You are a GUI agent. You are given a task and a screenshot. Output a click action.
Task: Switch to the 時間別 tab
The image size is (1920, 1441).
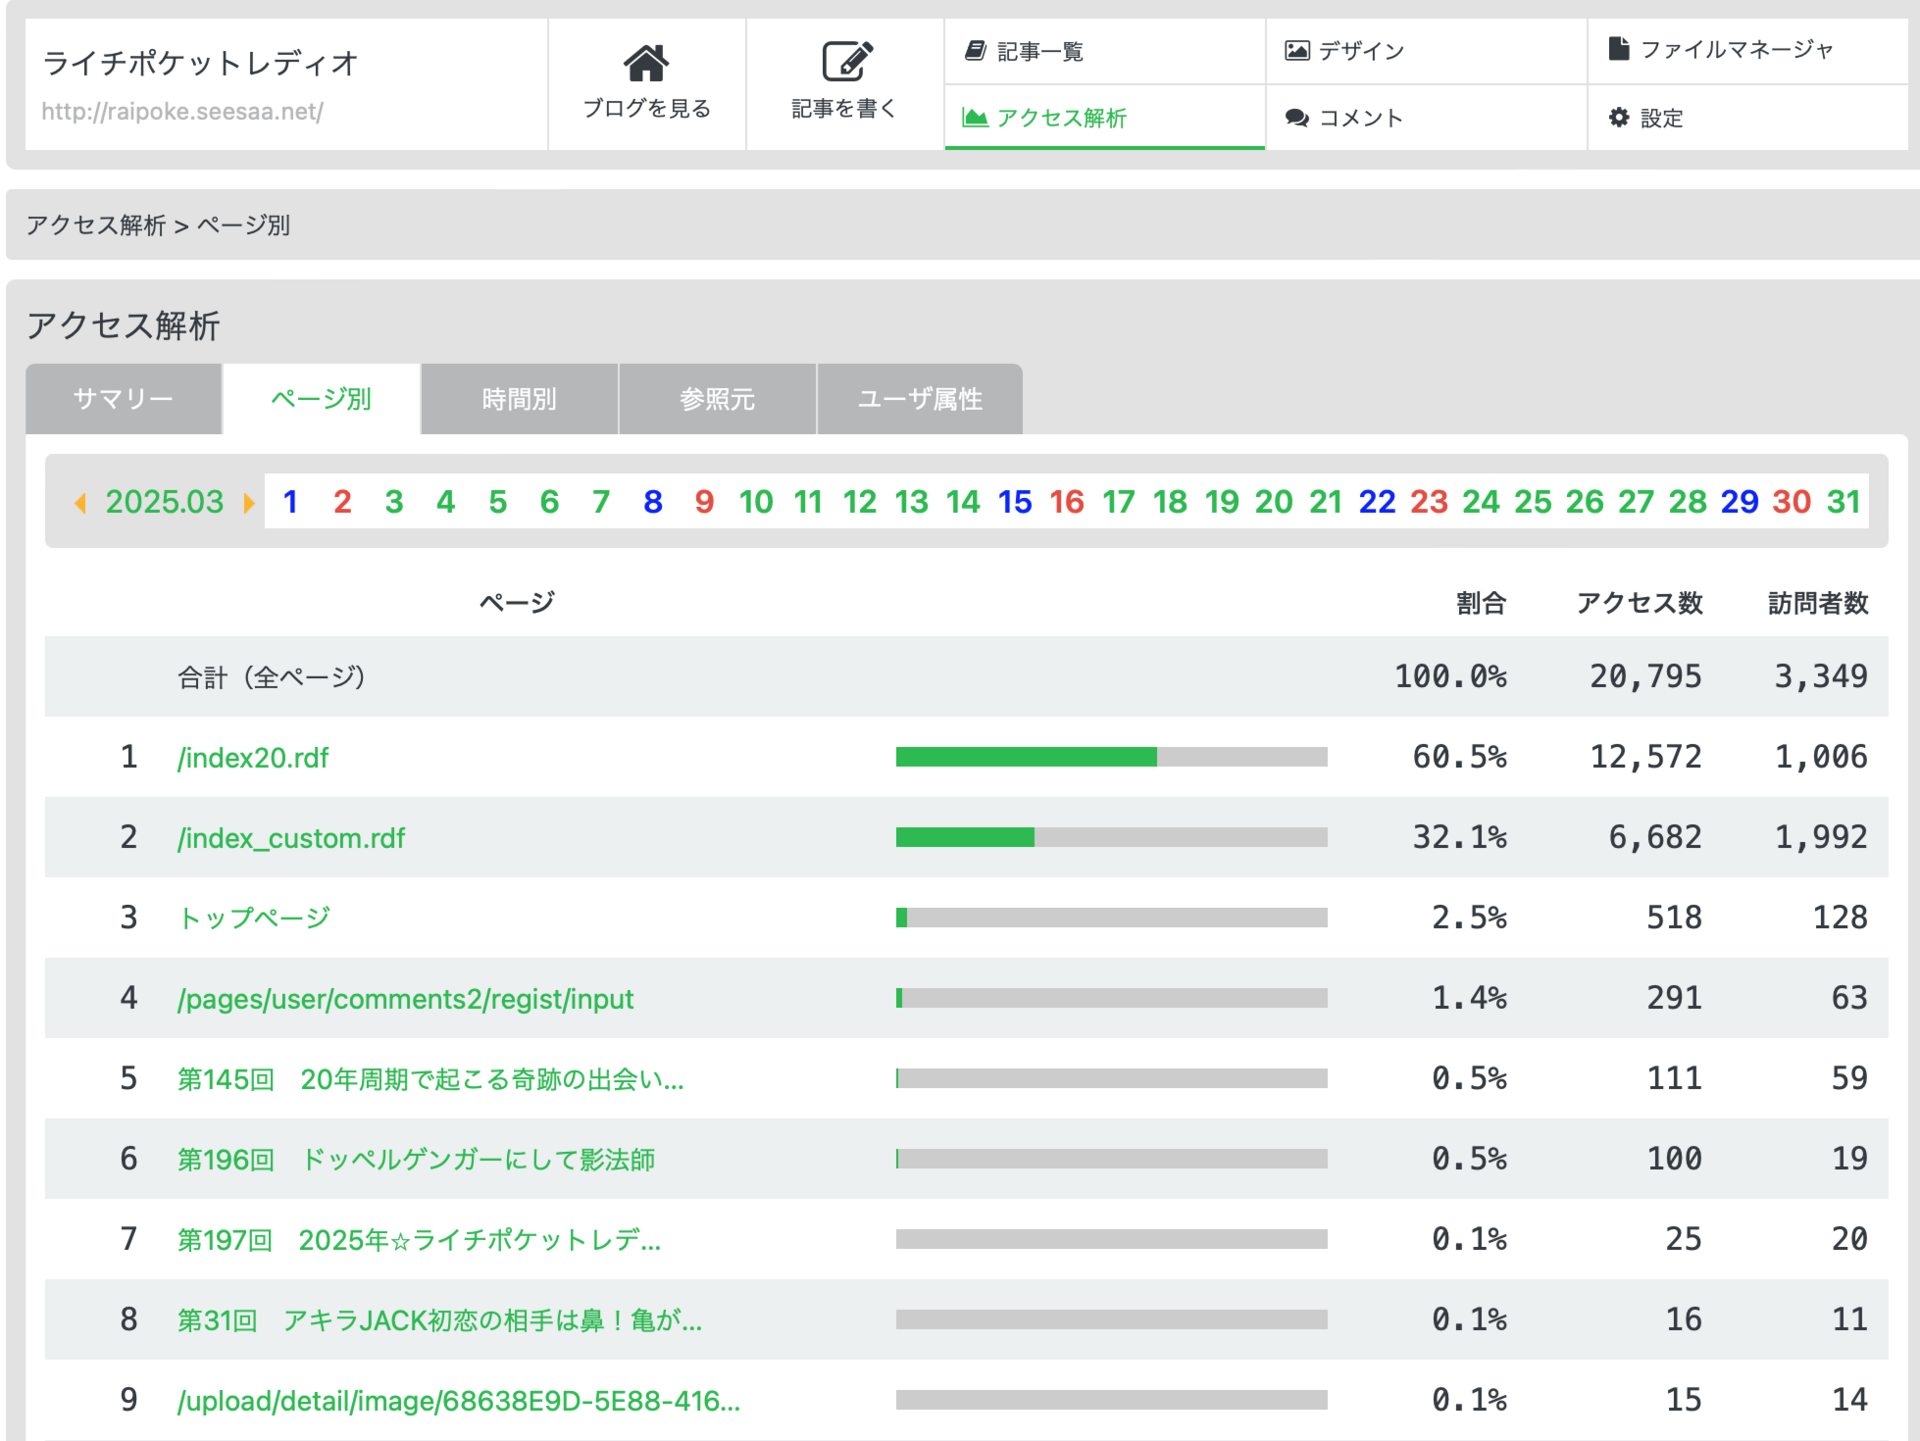click(x=519, y=399)
